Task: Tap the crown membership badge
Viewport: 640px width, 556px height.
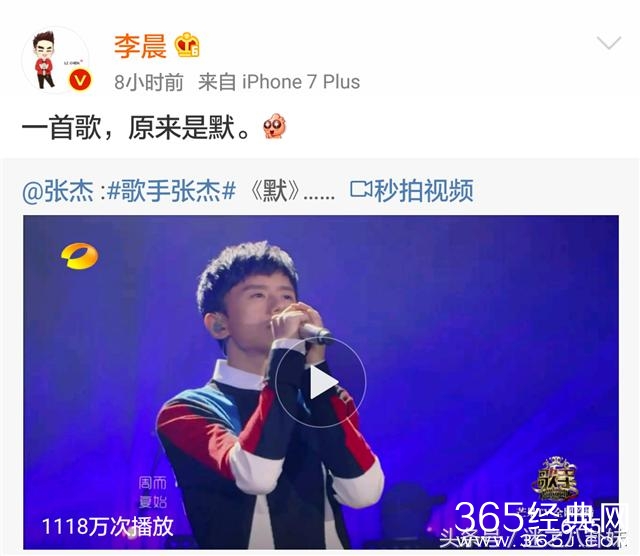Action: coord(187,44)
